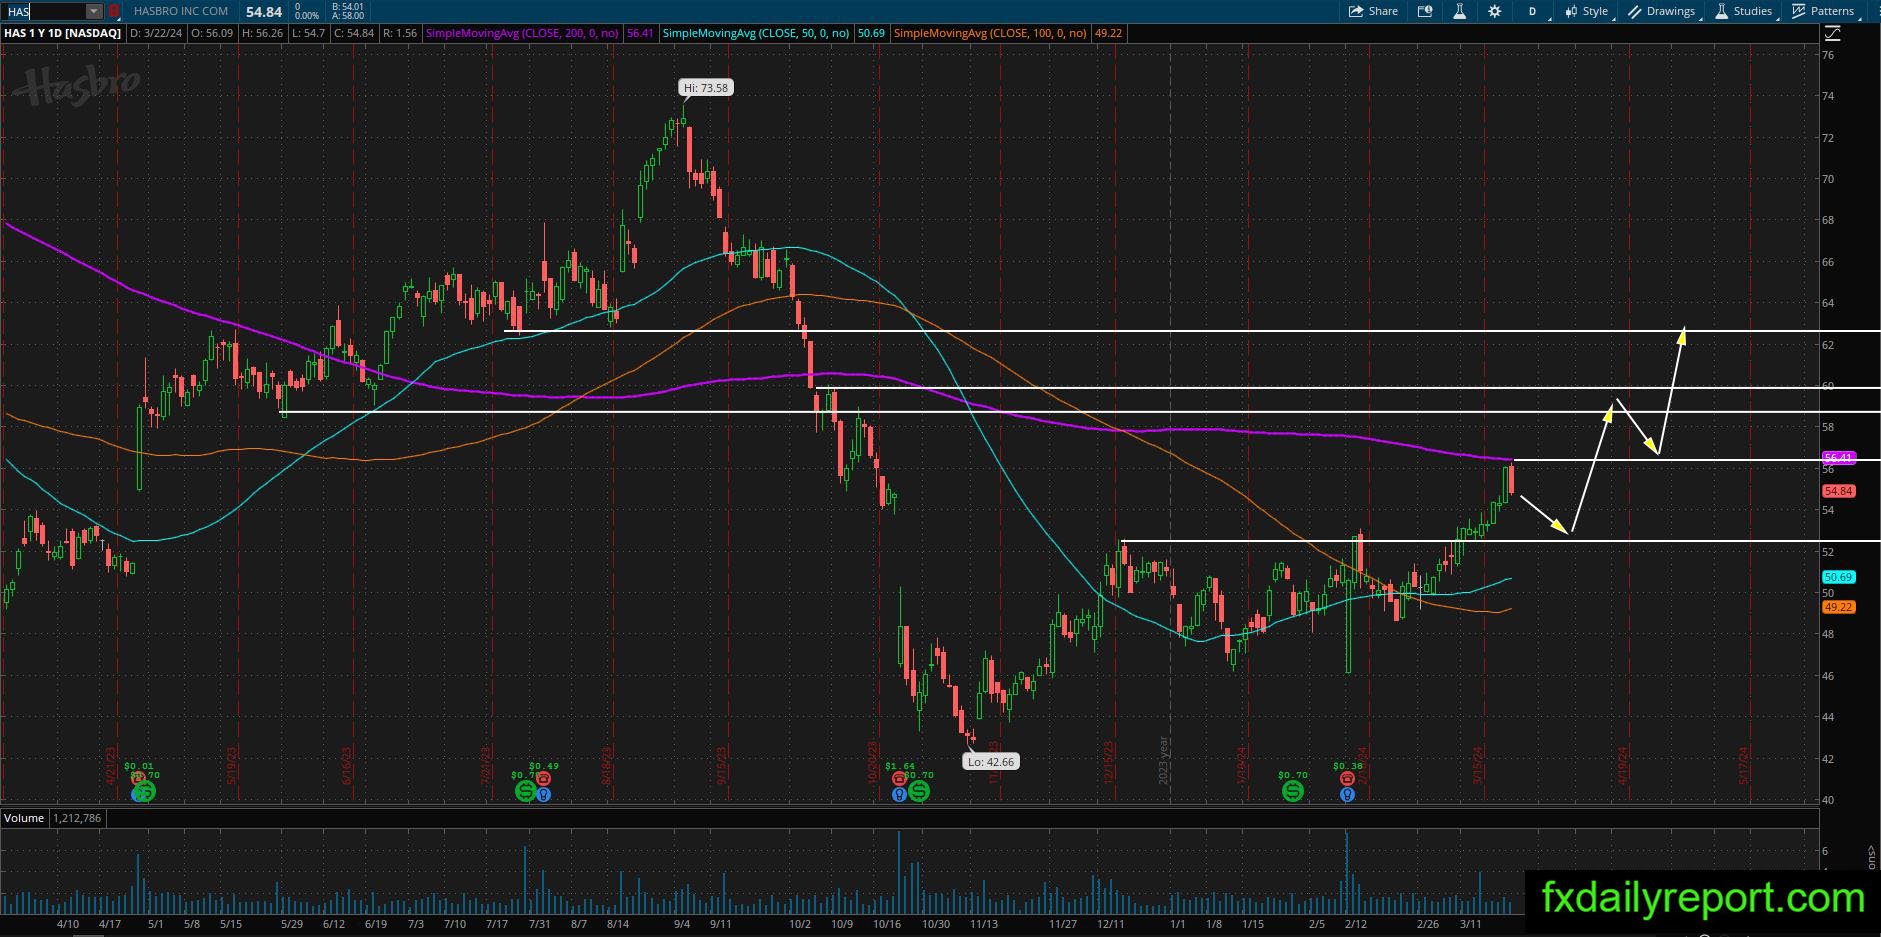Click the volume value 1,212,786

77,818
